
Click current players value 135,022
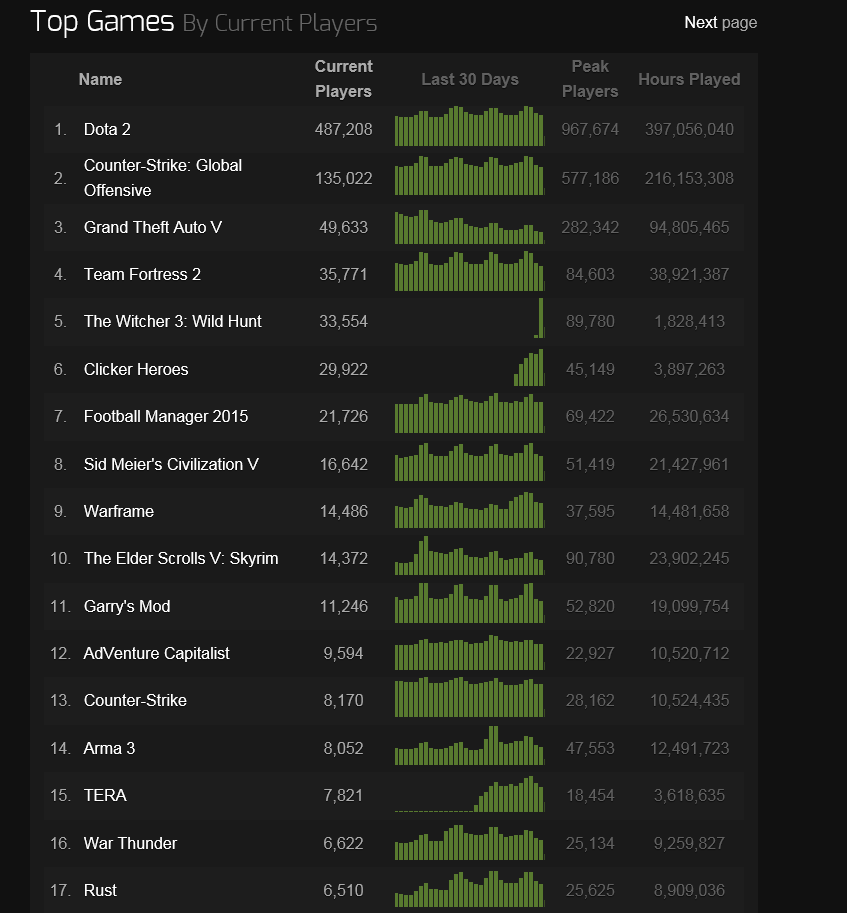(343, 178)
